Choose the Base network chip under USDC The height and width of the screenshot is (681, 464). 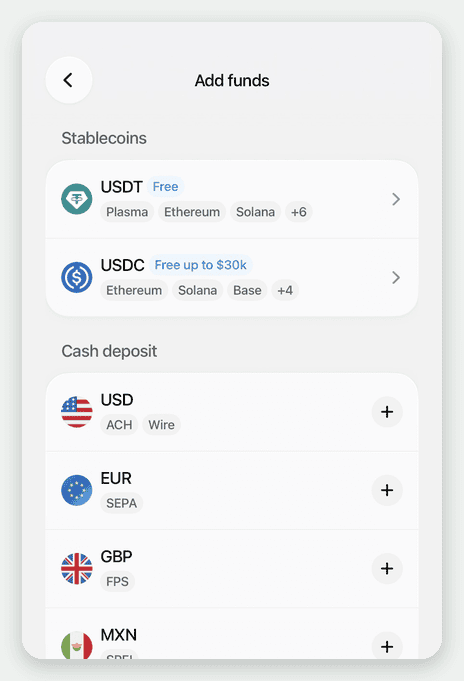tap(247, 290)
